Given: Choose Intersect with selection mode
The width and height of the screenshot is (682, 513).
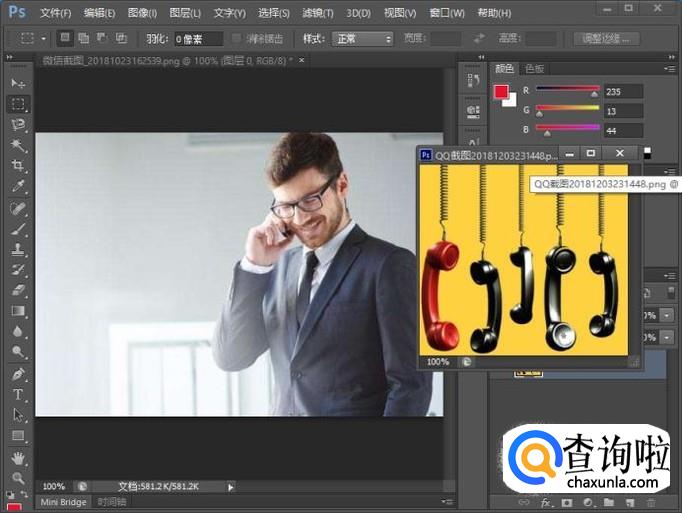Looking at the screenshot, I should (x=121, y=38).
